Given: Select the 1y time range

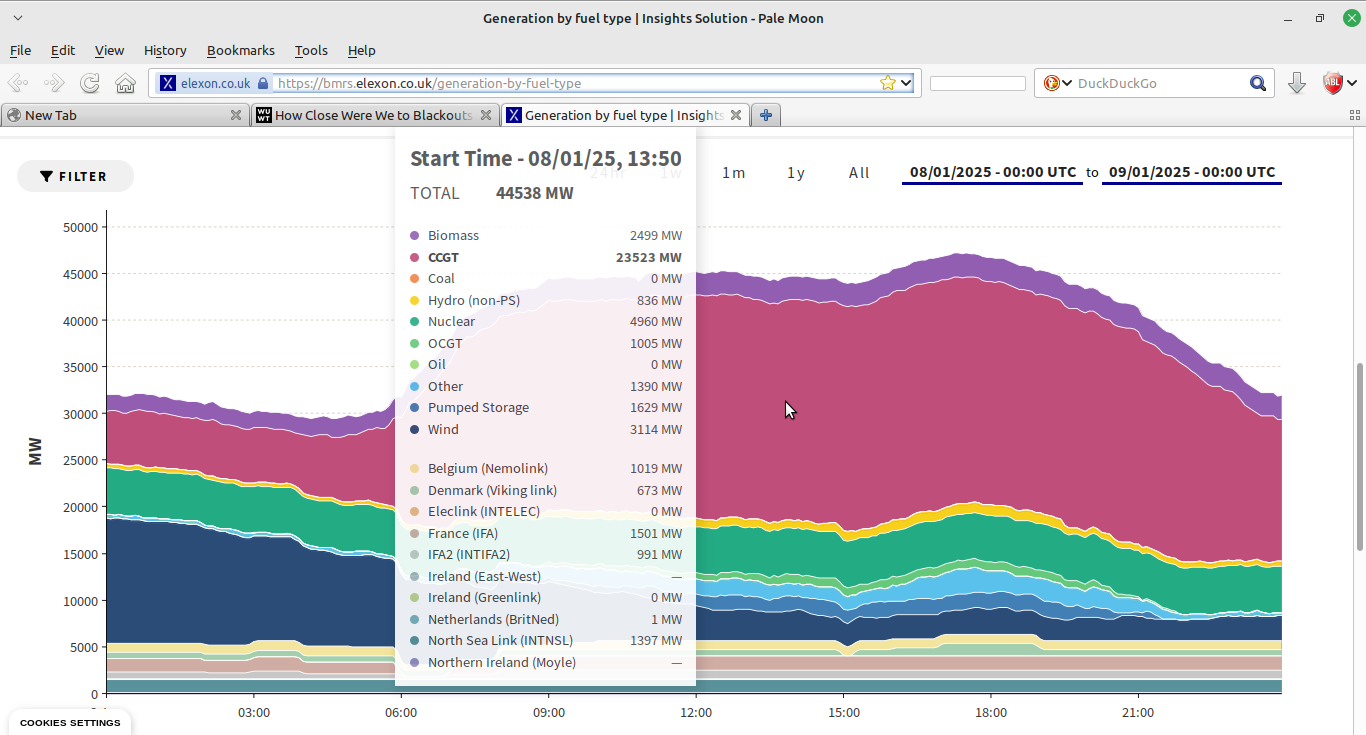Looking at the screenshot, I should (796, 173).
